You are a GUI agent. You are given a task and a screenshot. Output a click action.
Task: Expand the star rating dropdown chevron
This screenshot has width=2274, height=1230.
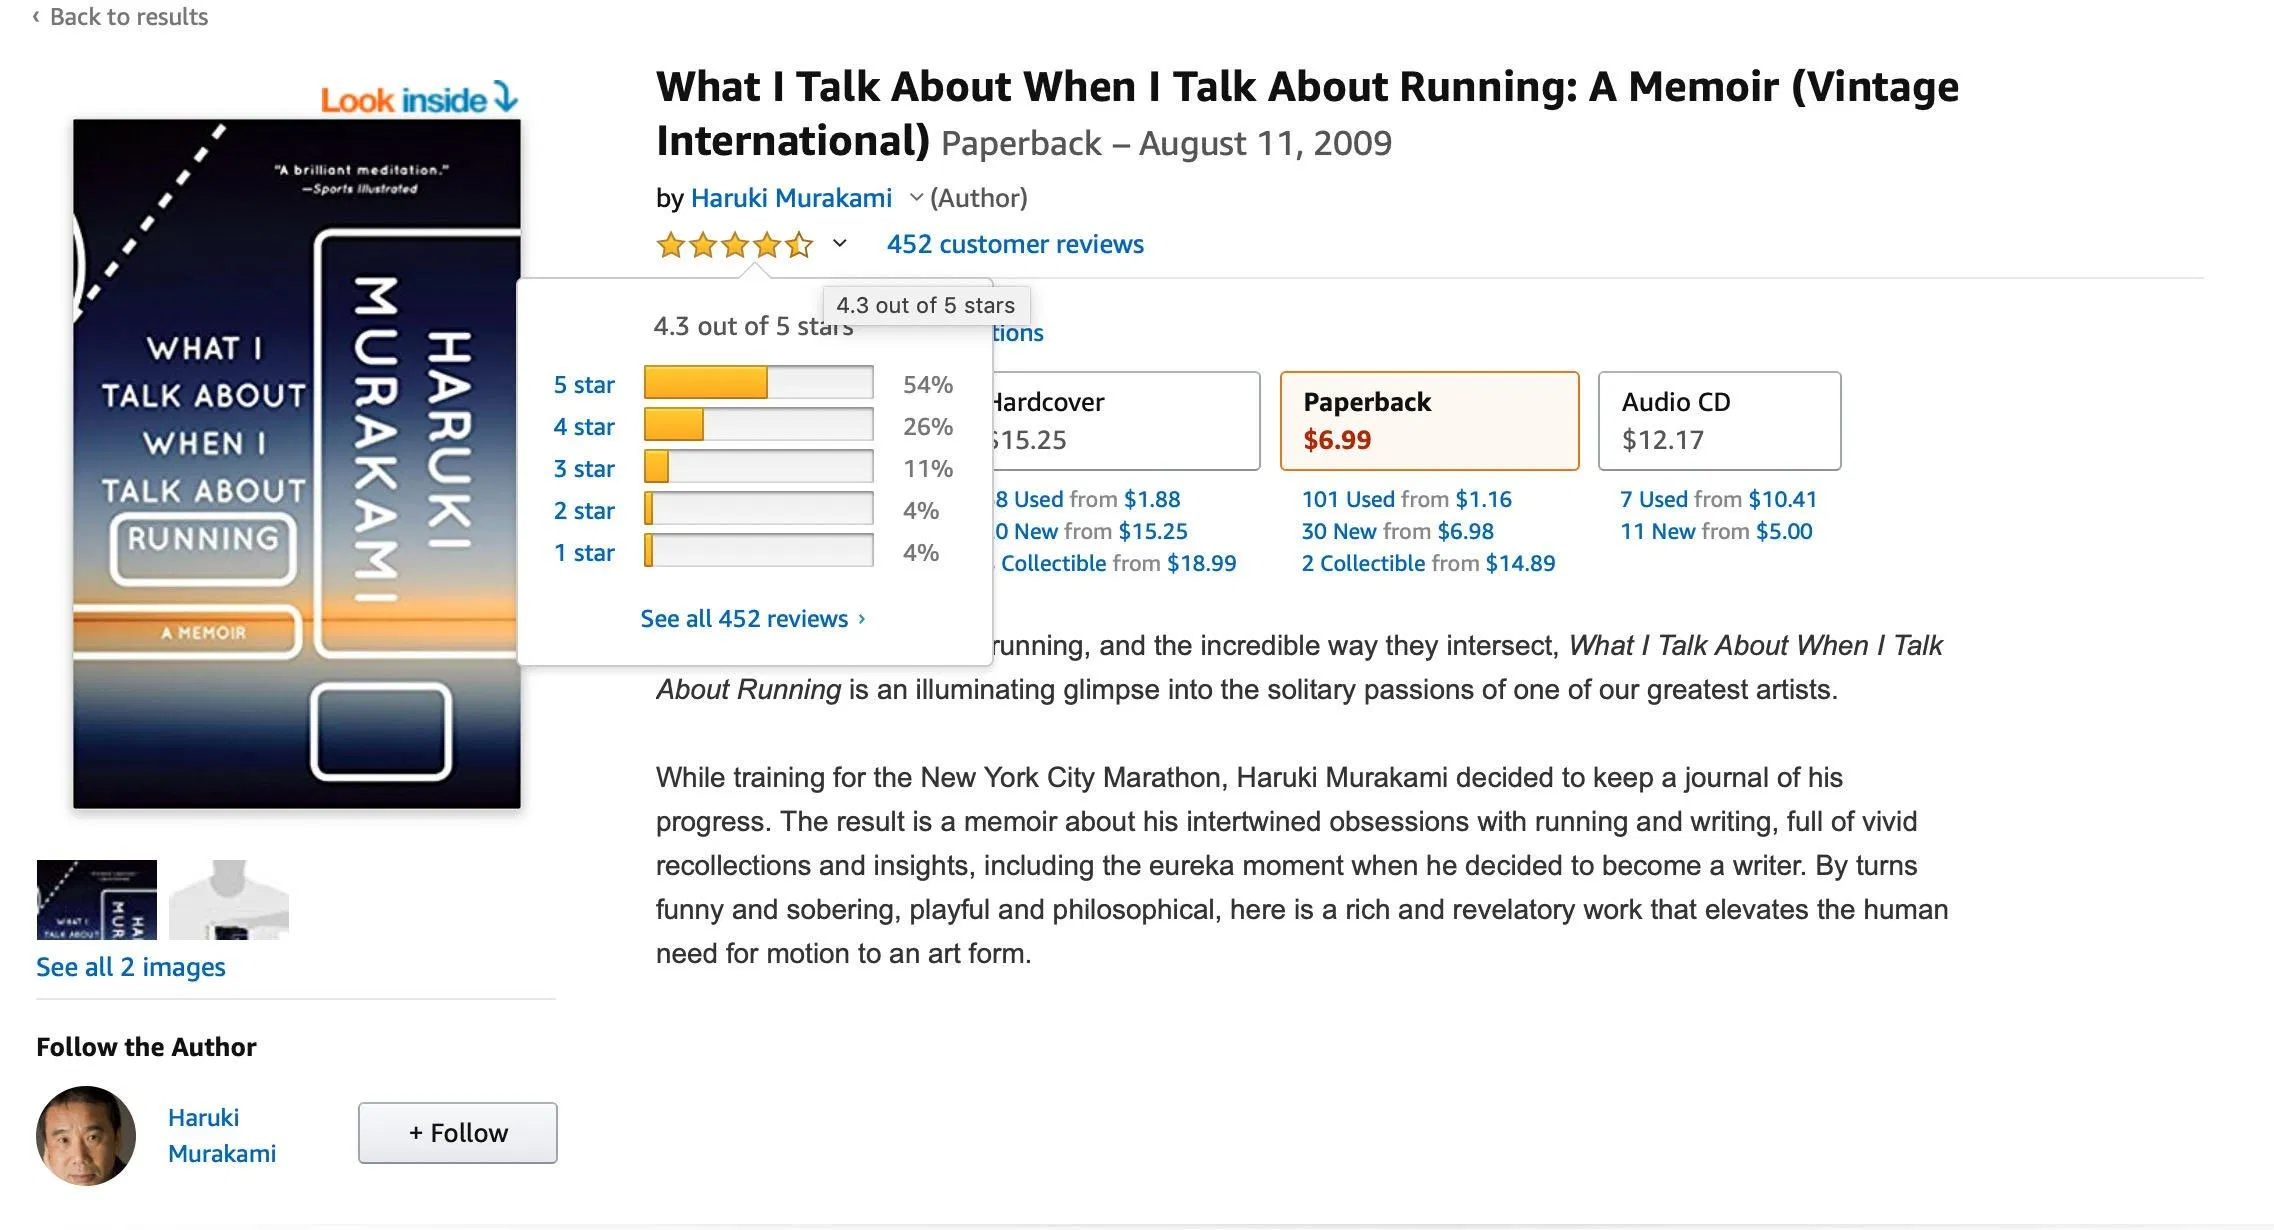point(840,243)
